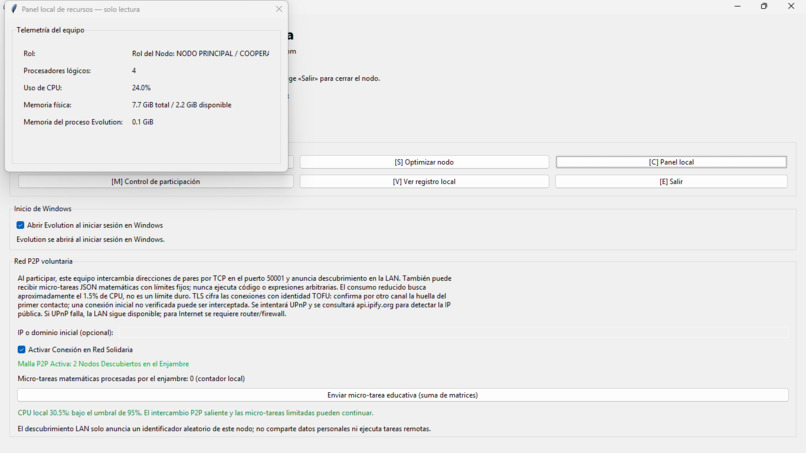The width and height of the screenshot is (806, 453).
Task: Click [M] Control de participación button
Action: [x=156, y=182]
